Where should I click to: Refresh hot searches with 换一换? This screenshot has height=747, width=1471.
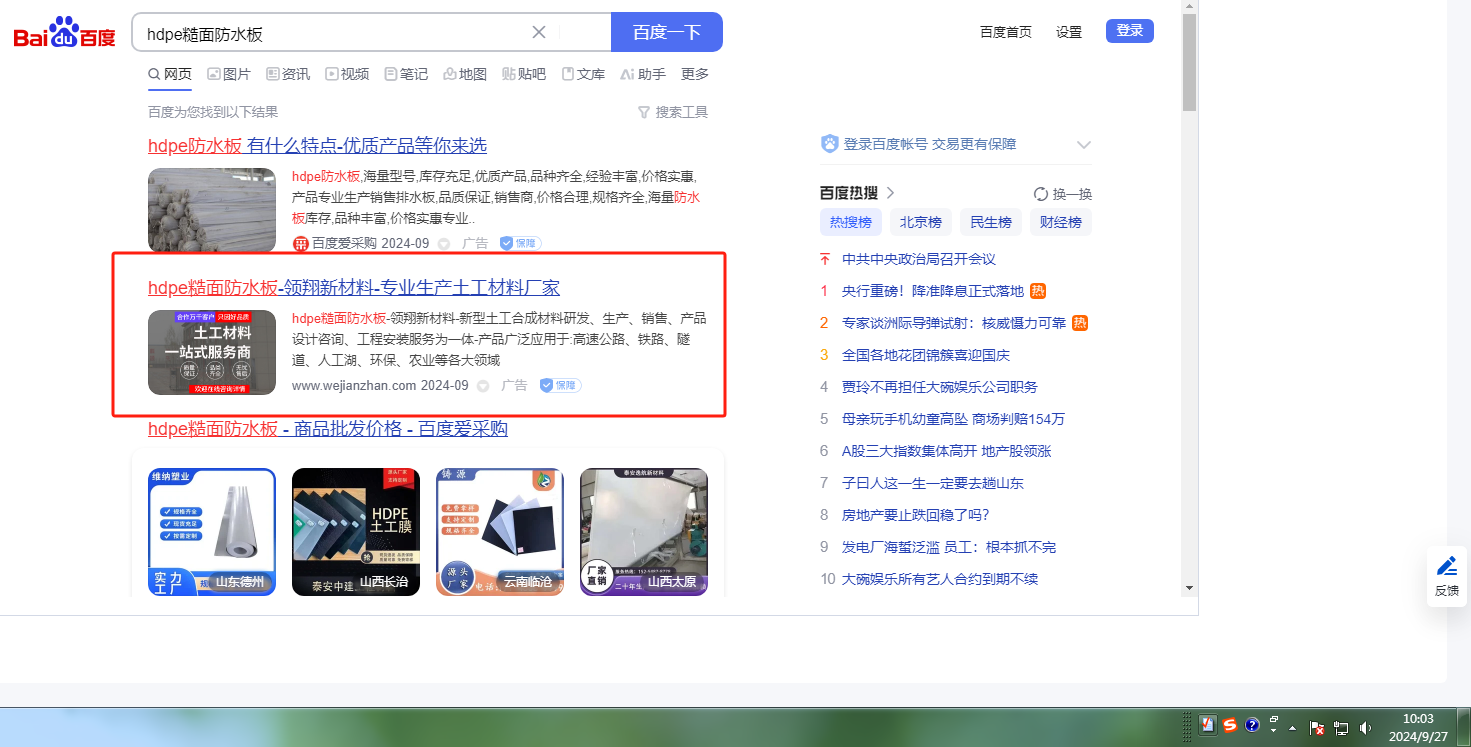click(1063, 194)
